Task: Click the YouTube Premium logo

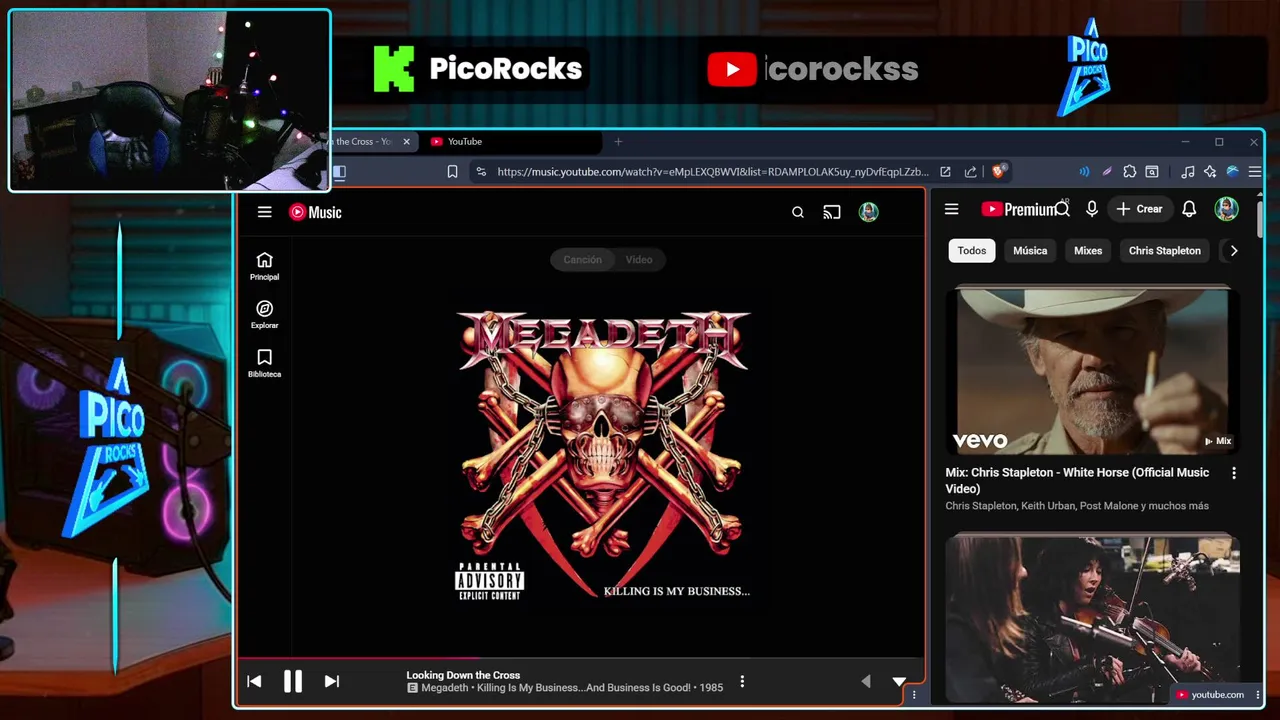Action: [x=1018, y=209]
